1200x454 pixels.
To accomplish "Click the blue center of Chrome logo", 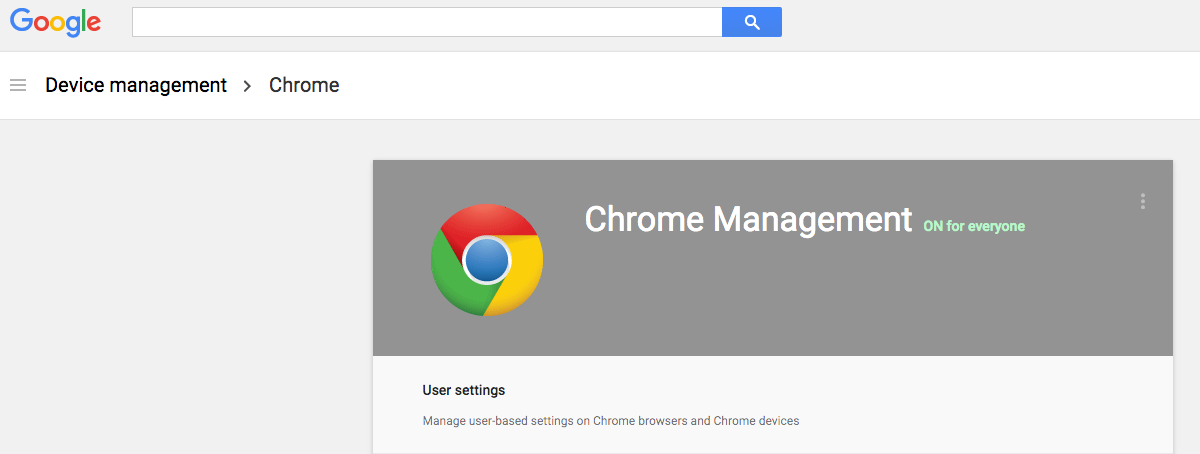I will pyautogui.click(x=487, y=261).
